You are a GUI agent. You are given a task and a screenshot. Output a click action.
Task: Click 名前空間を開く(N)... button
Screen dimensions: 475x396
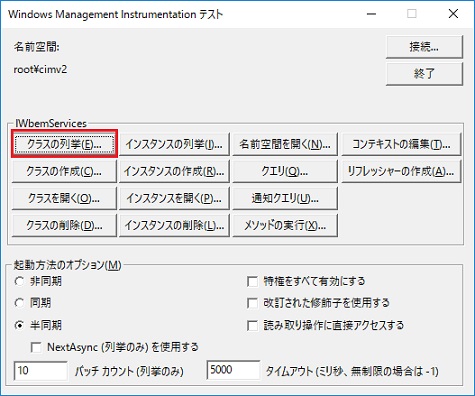[x=285, y=144]
